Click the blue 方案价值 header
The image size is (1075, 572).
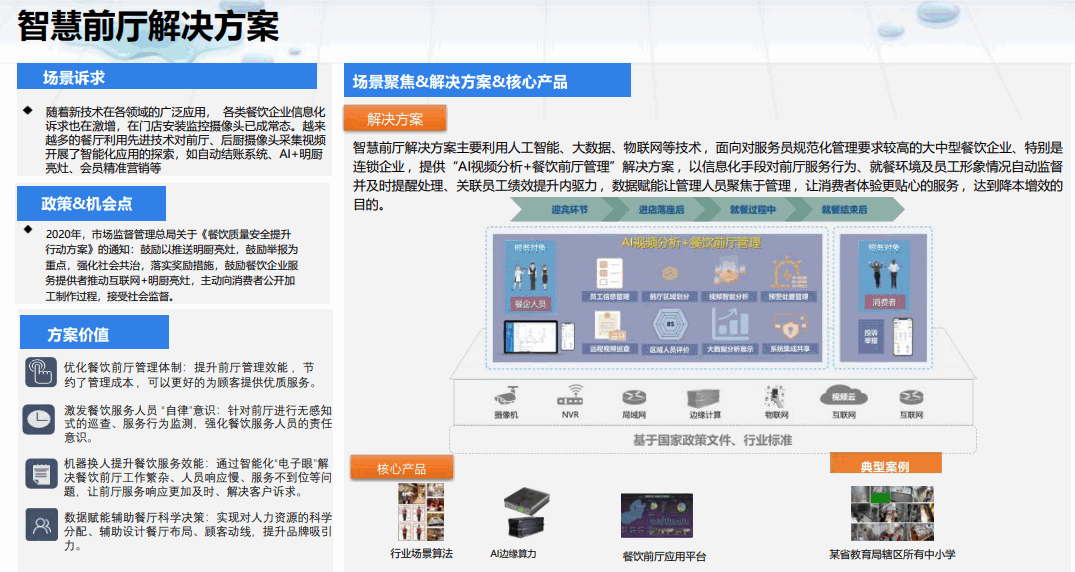(x=94, y=334)
